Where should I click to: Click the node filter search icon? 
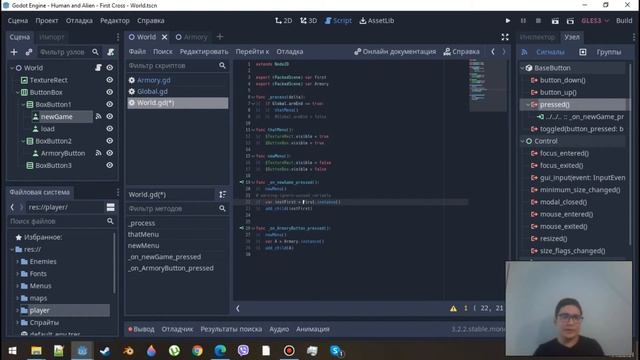(95, 52)
